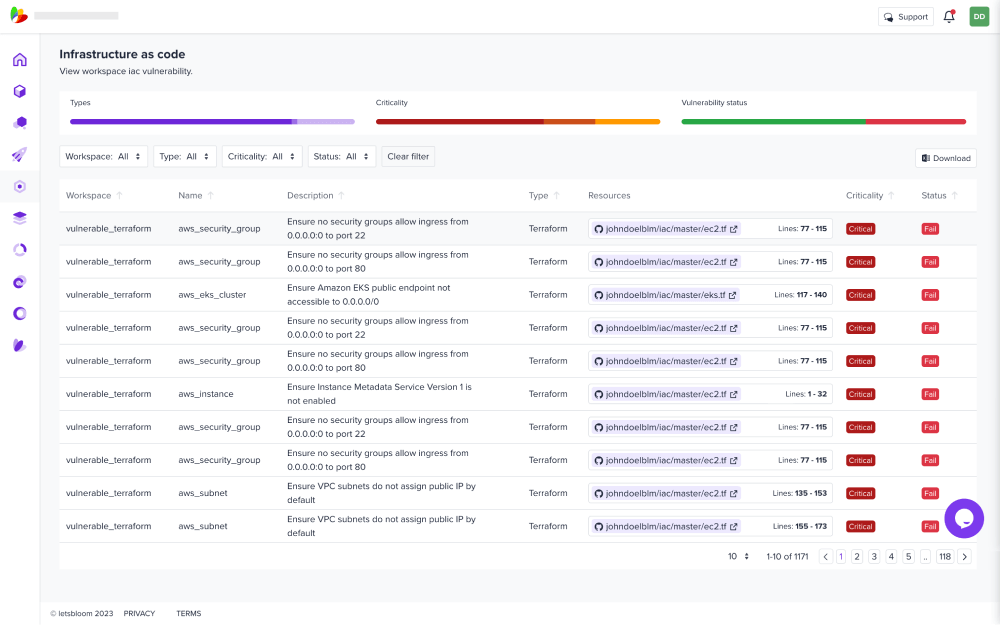Open the chat bubble widget
1000x625 pixels.
pos(964,518)
